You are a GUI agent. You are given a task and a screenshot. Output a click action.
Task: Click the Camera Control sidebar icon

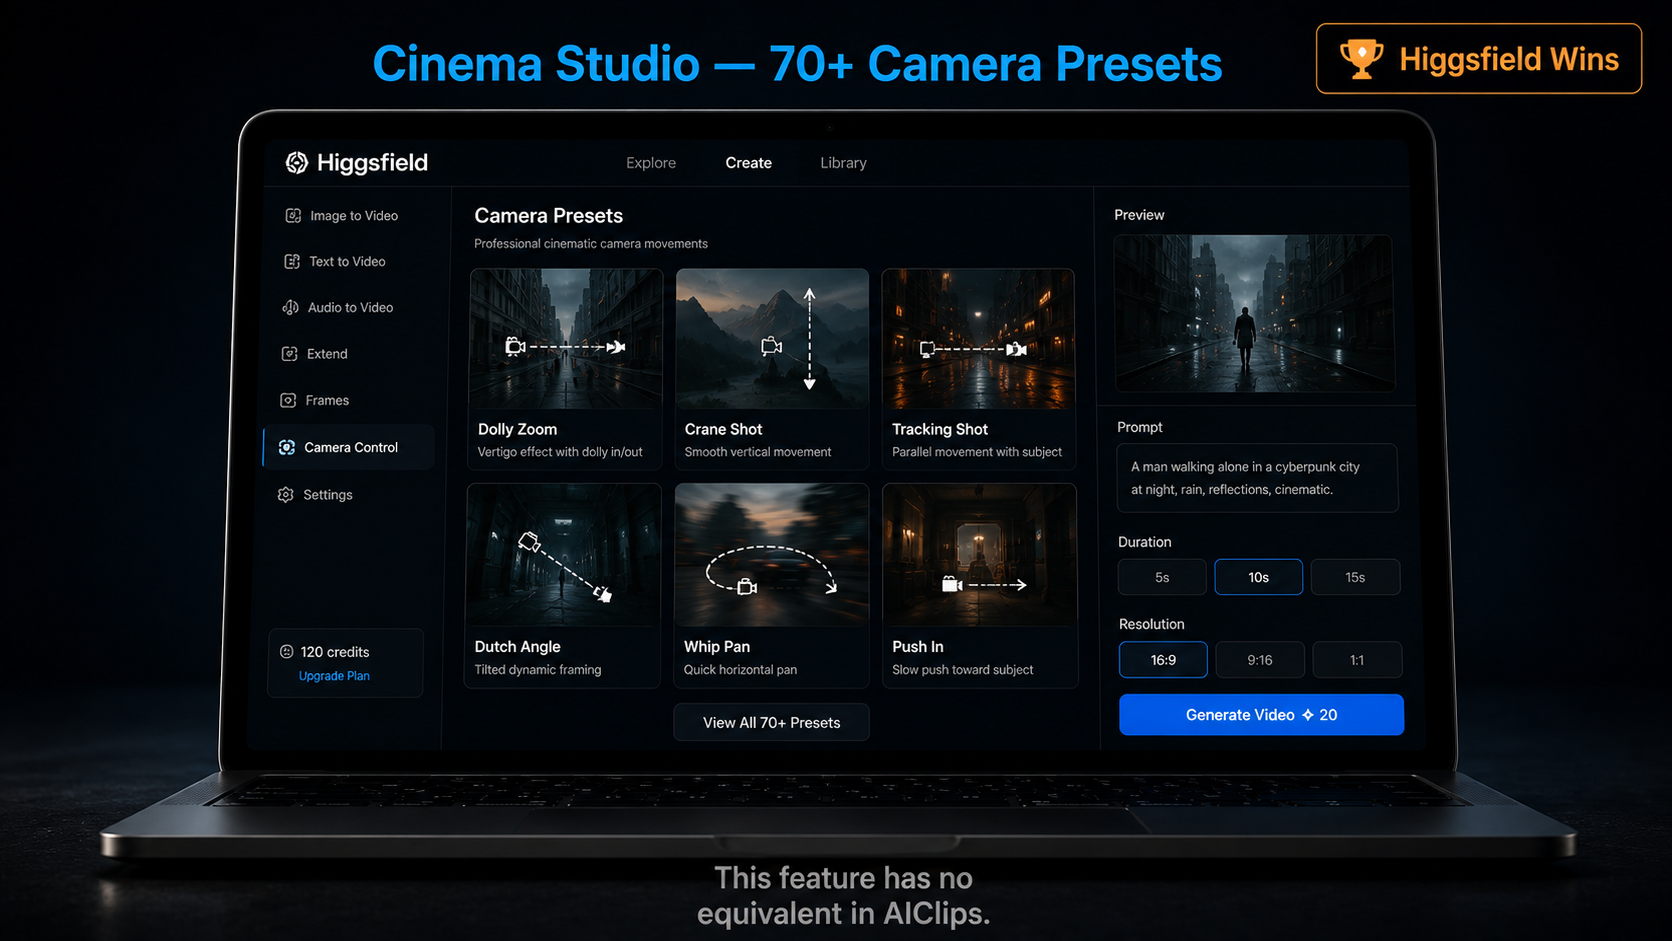point(287,447)
